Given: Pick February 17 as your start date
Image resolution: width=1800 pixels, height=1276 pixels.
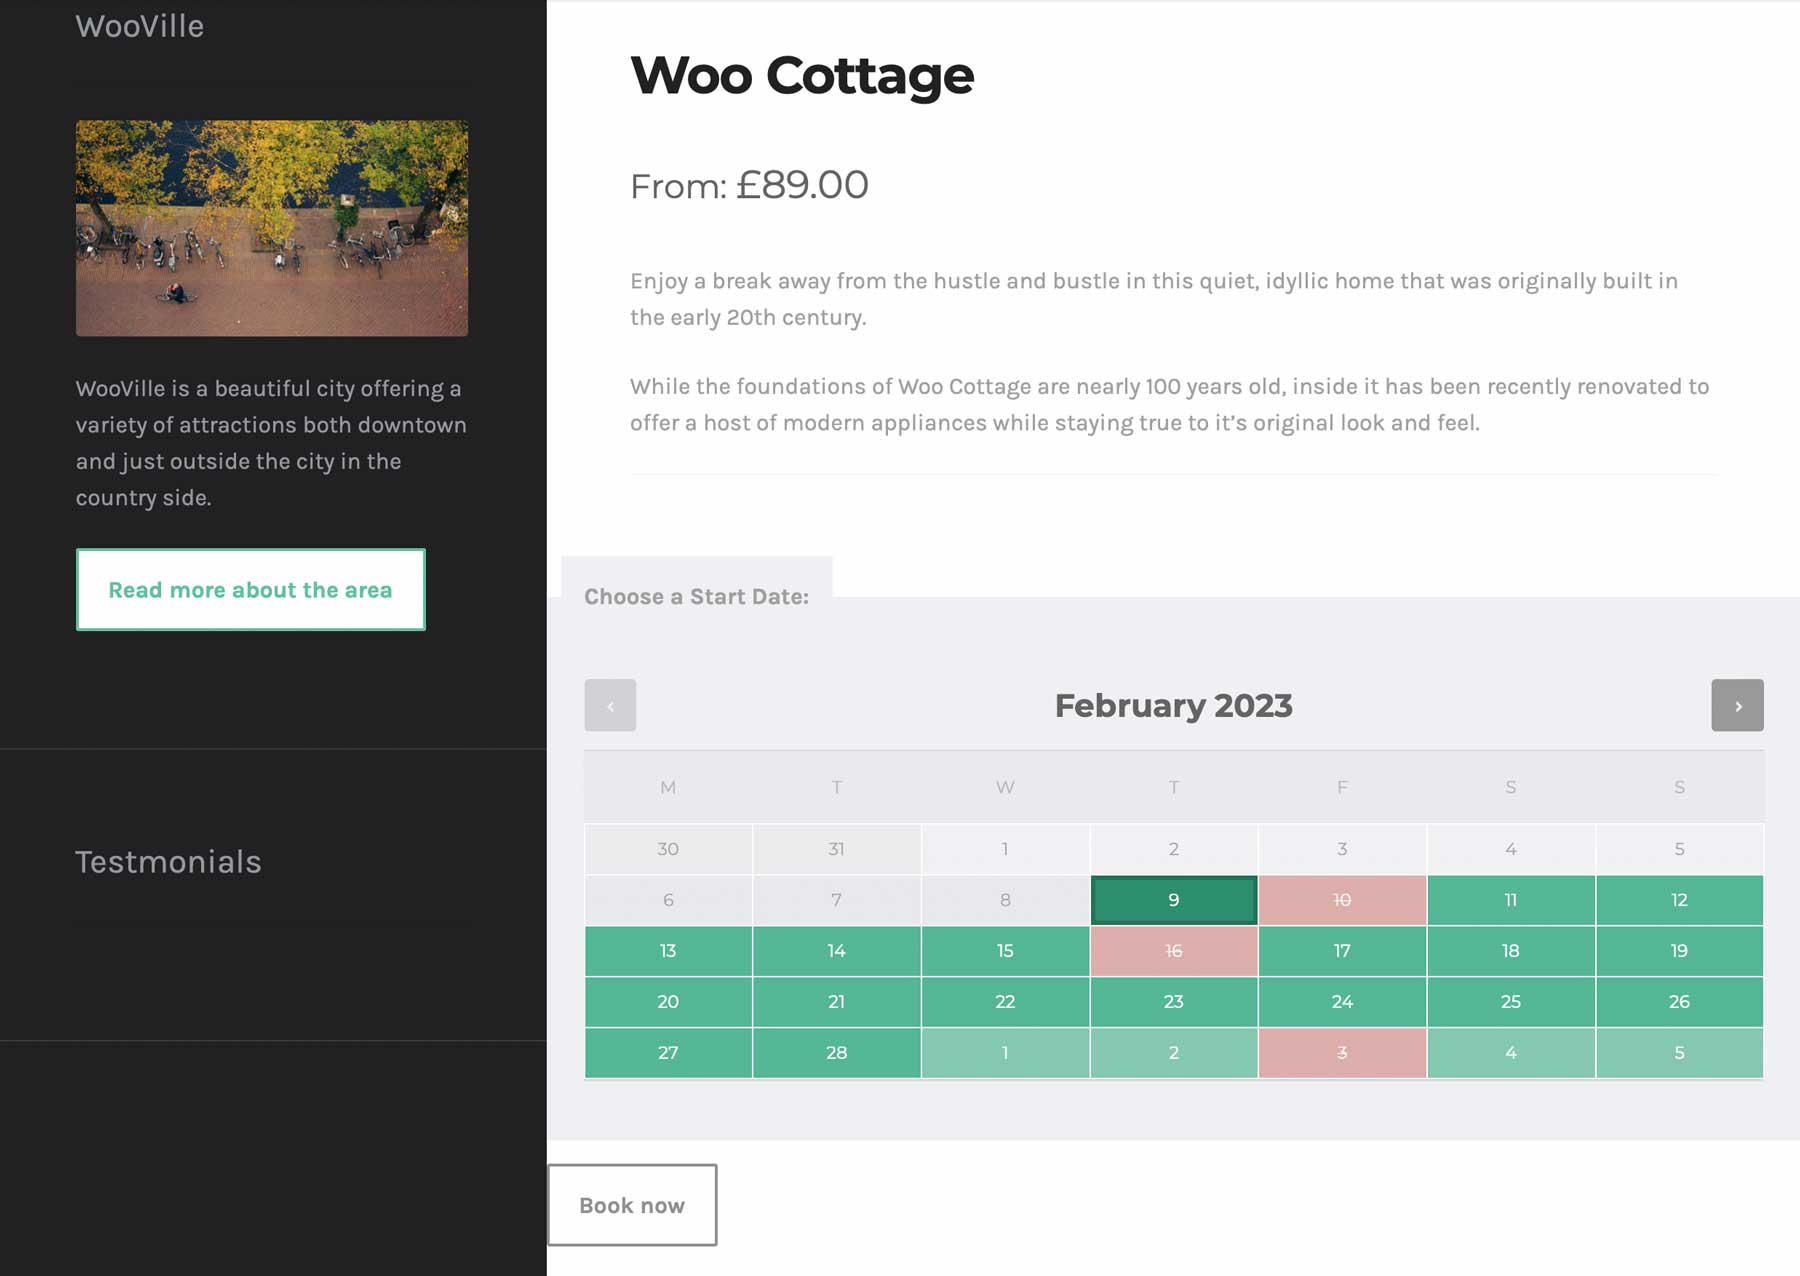Looking at the screenshot, I should 1342,951.
